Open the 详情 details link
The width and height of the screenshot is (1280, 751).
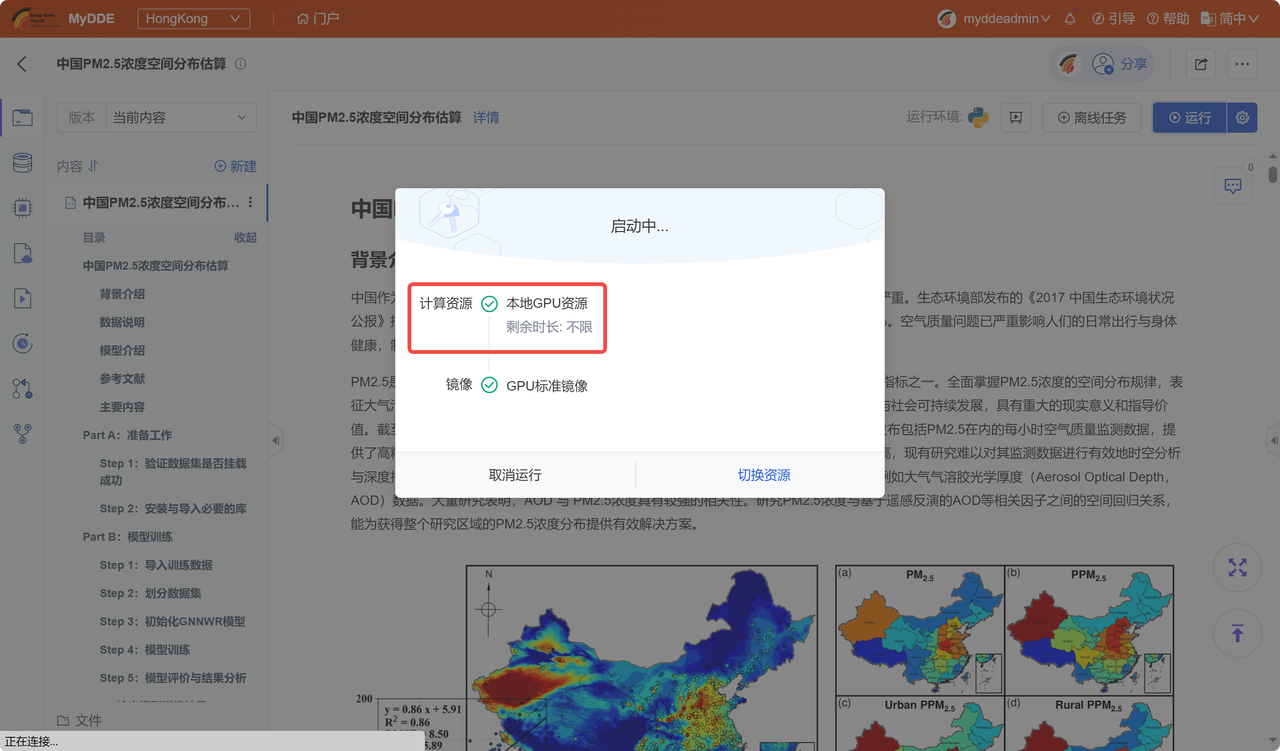486,117
